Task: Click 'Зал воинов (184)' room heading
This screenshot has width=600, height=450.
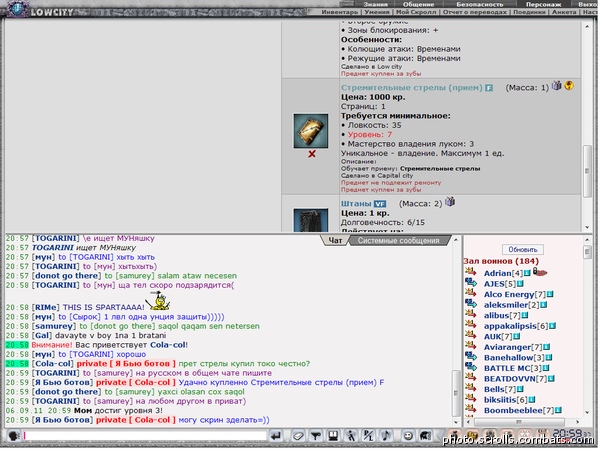Action: [501, 261]
